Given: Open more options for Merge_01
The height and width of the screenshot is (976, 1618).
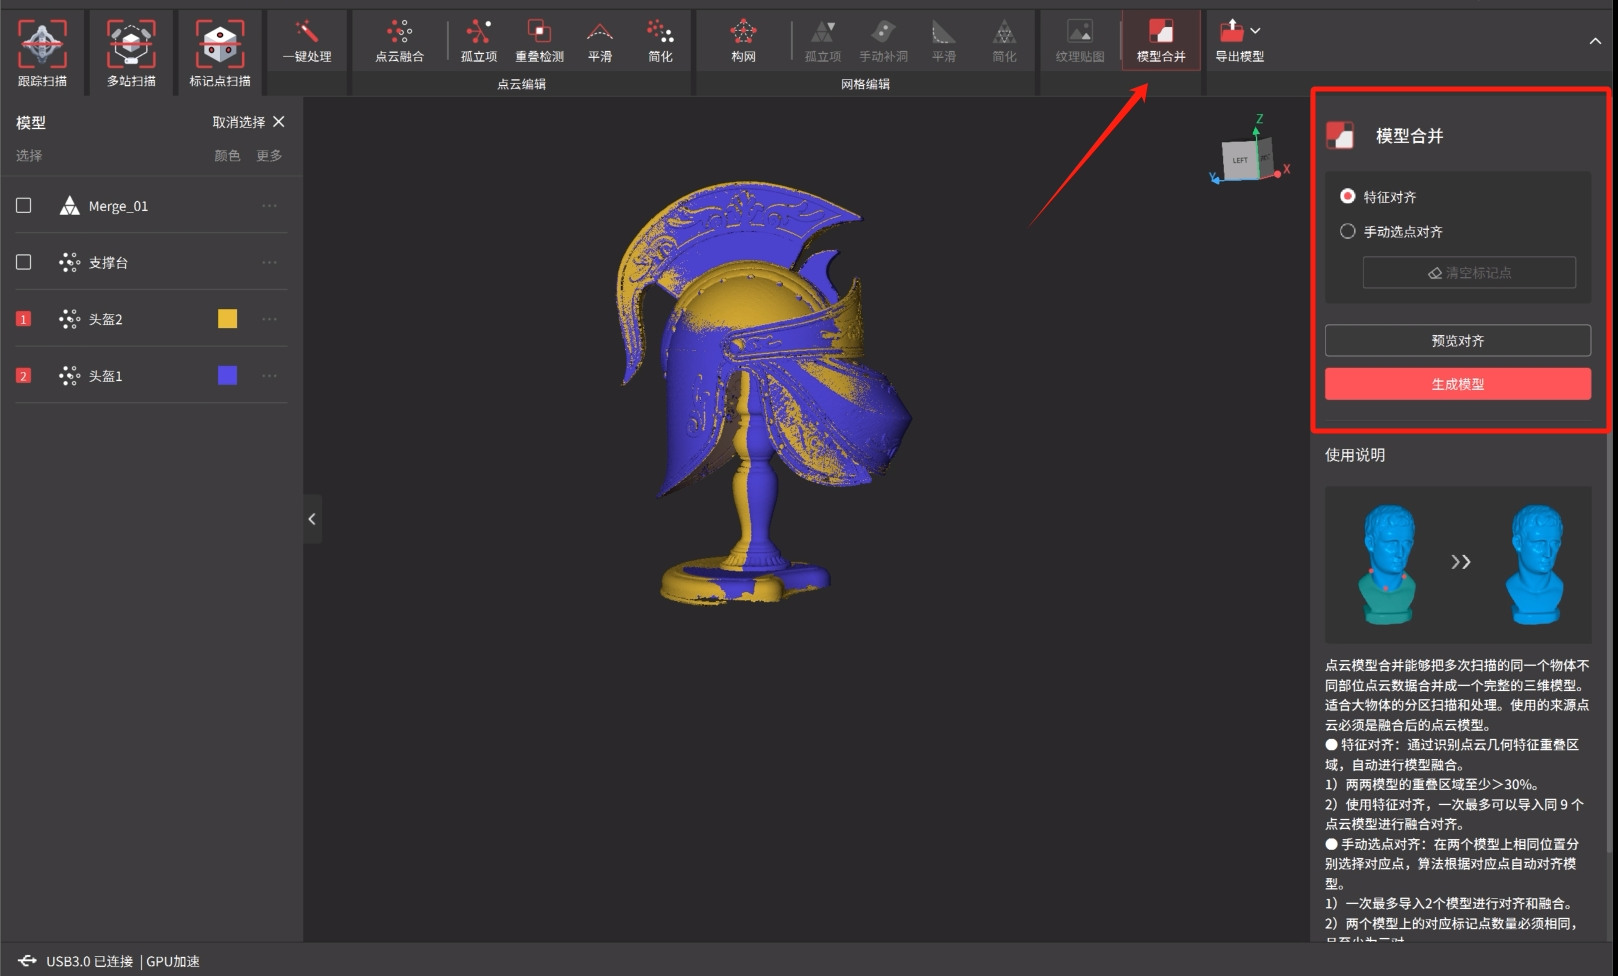Looking at the screenshot, I should pyautogui.click(x=269, y=206).
